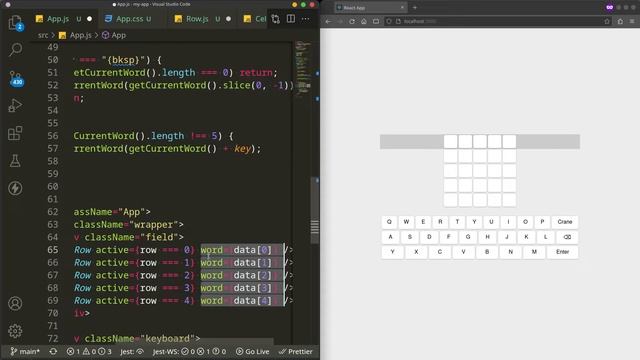
Task: Open changes compare icon in editor toolbar
Action: 276,19
